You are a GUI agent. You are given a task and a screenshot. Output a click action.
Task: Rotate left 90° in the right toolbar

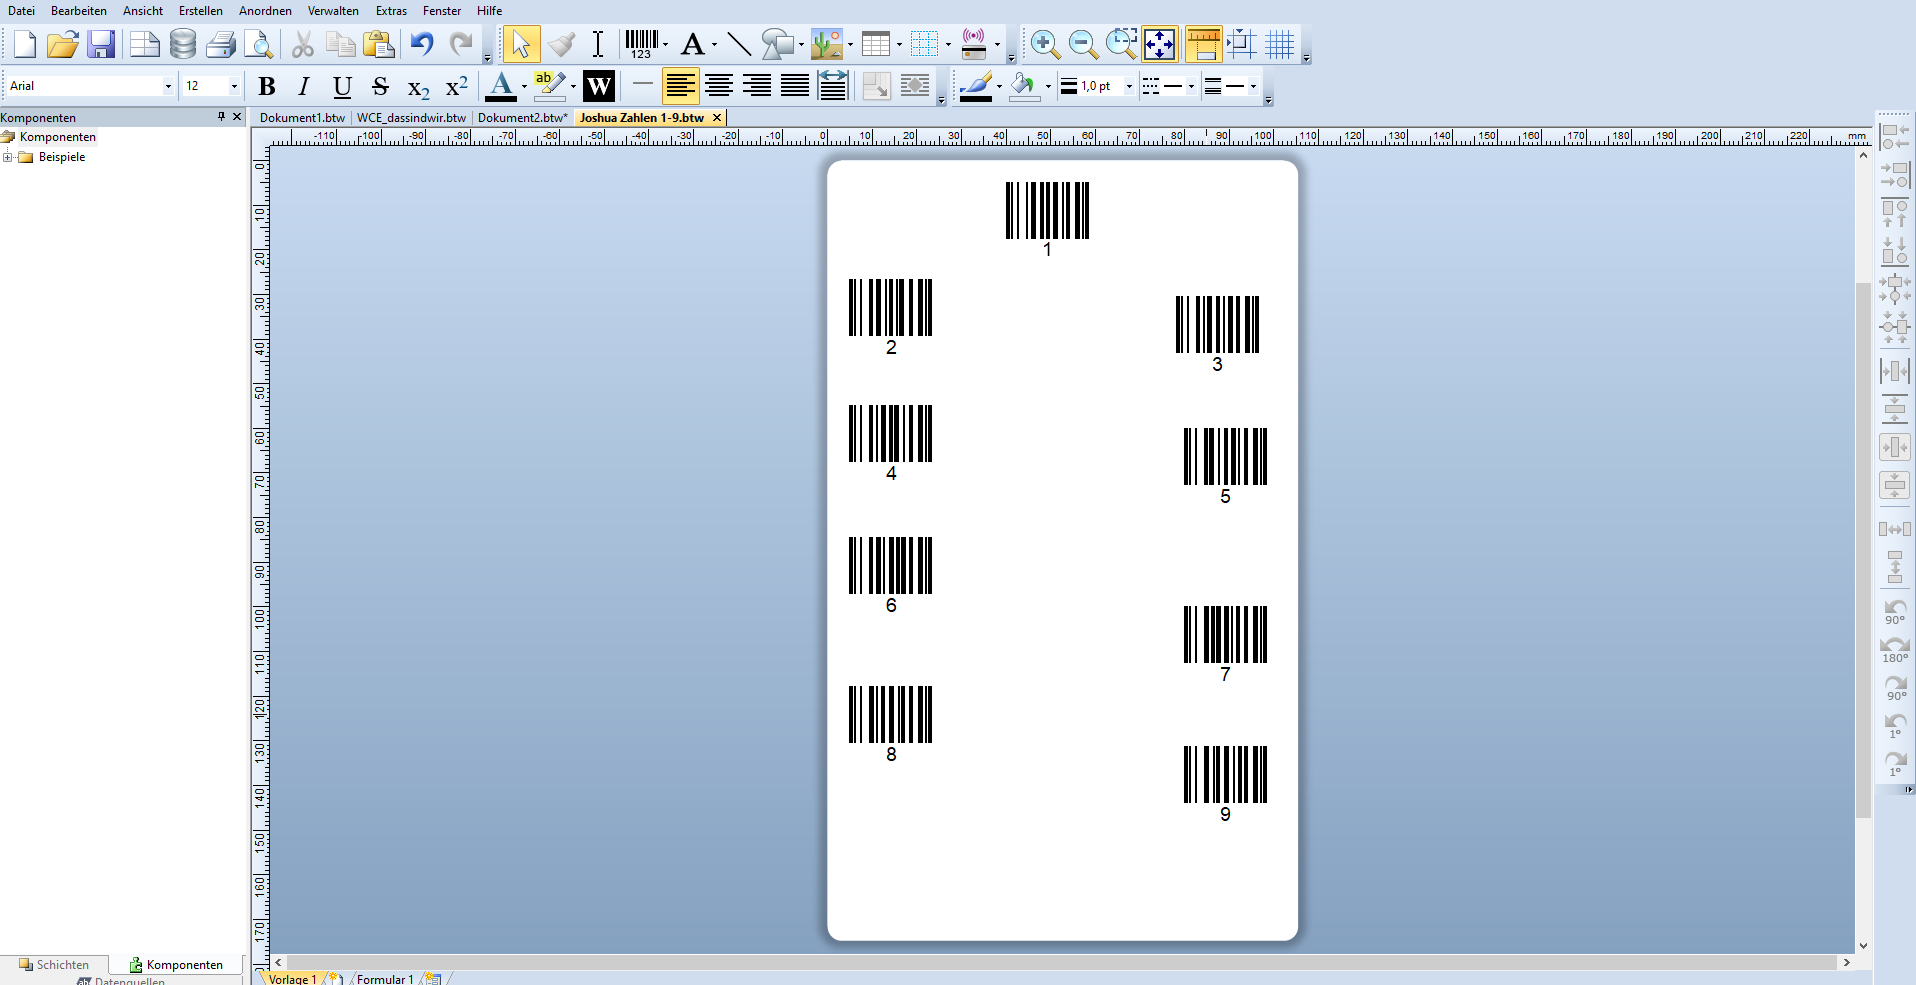point(1895,612)
